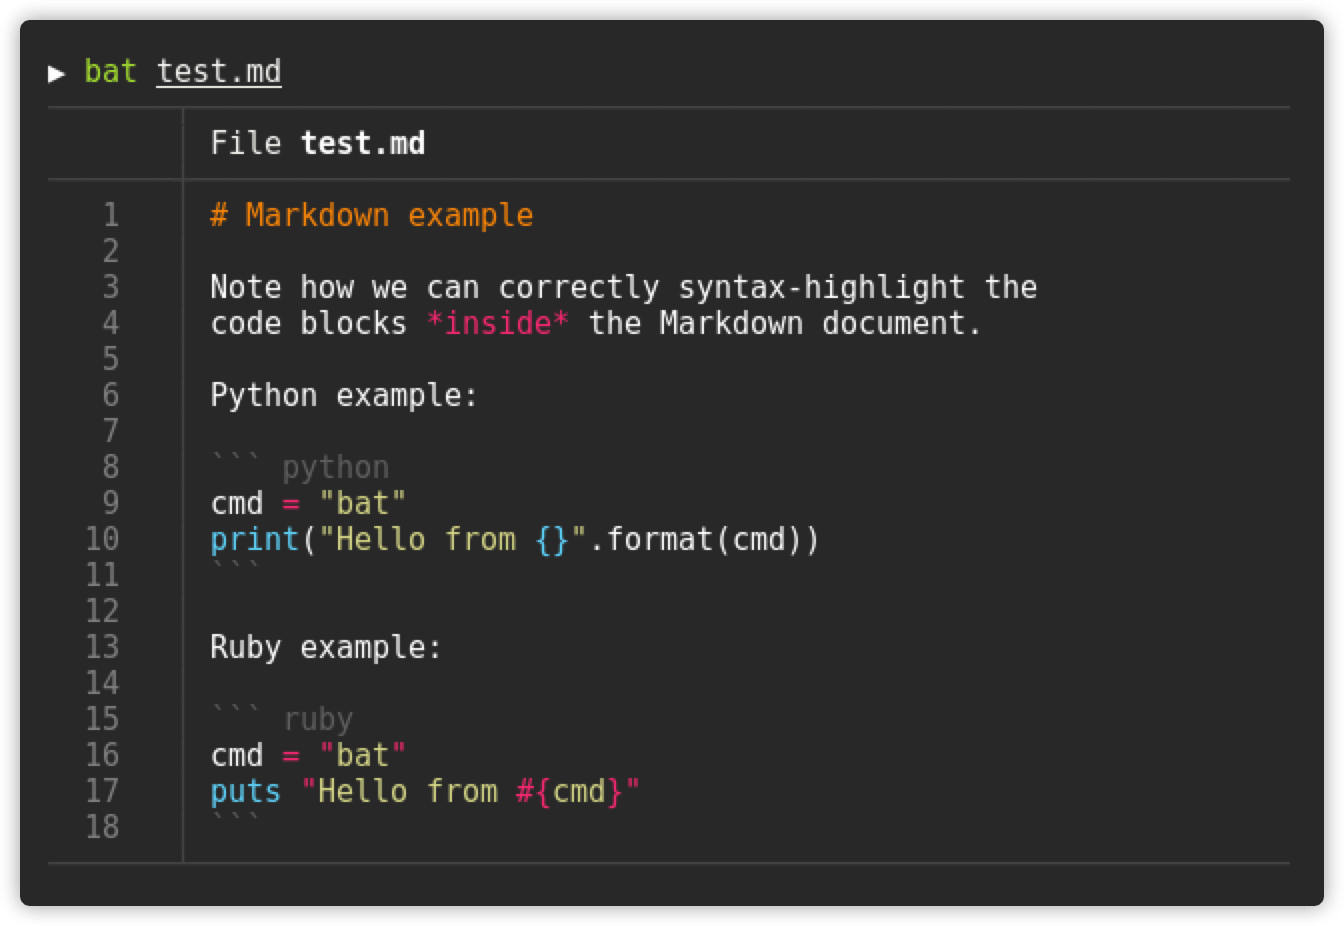Select the '# Markdown example' heading line
1344x926 pixels.
372,215
